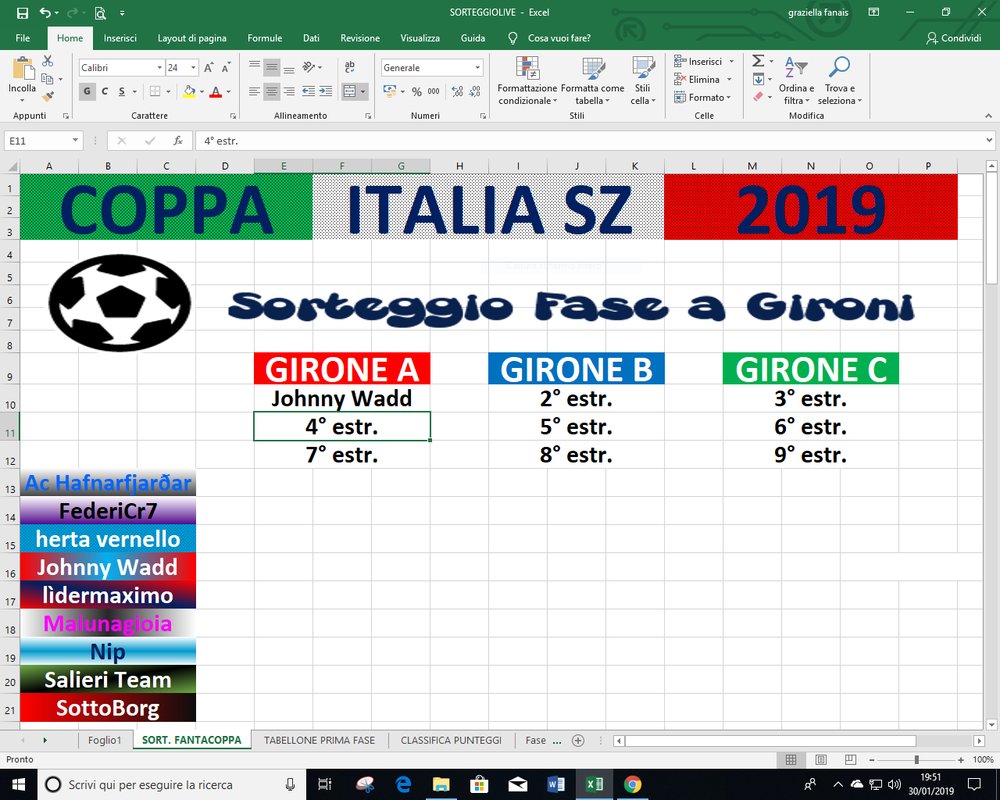1000x800 pixels.
Task: Click the Increase Decimal icon
Action: click(457, 92)
